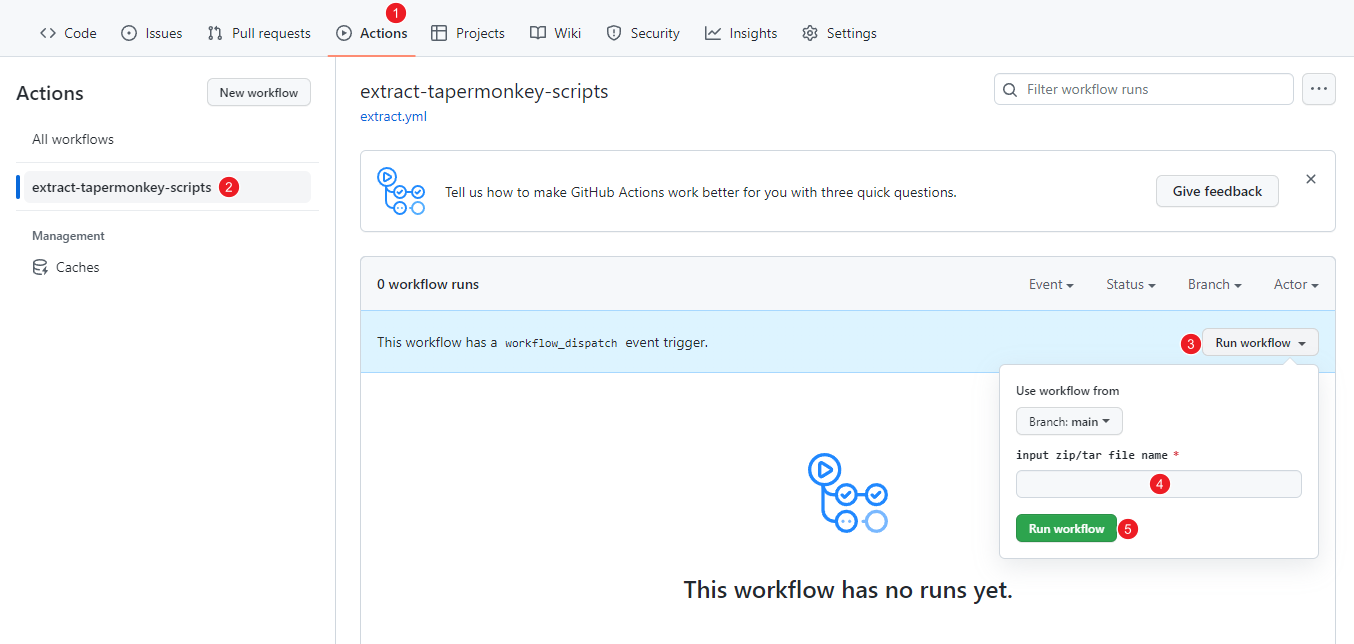Dismiss the feedback banner
Image resolution: width=1354 pixels, height=644 pixels.
(x=1311, y=179)
